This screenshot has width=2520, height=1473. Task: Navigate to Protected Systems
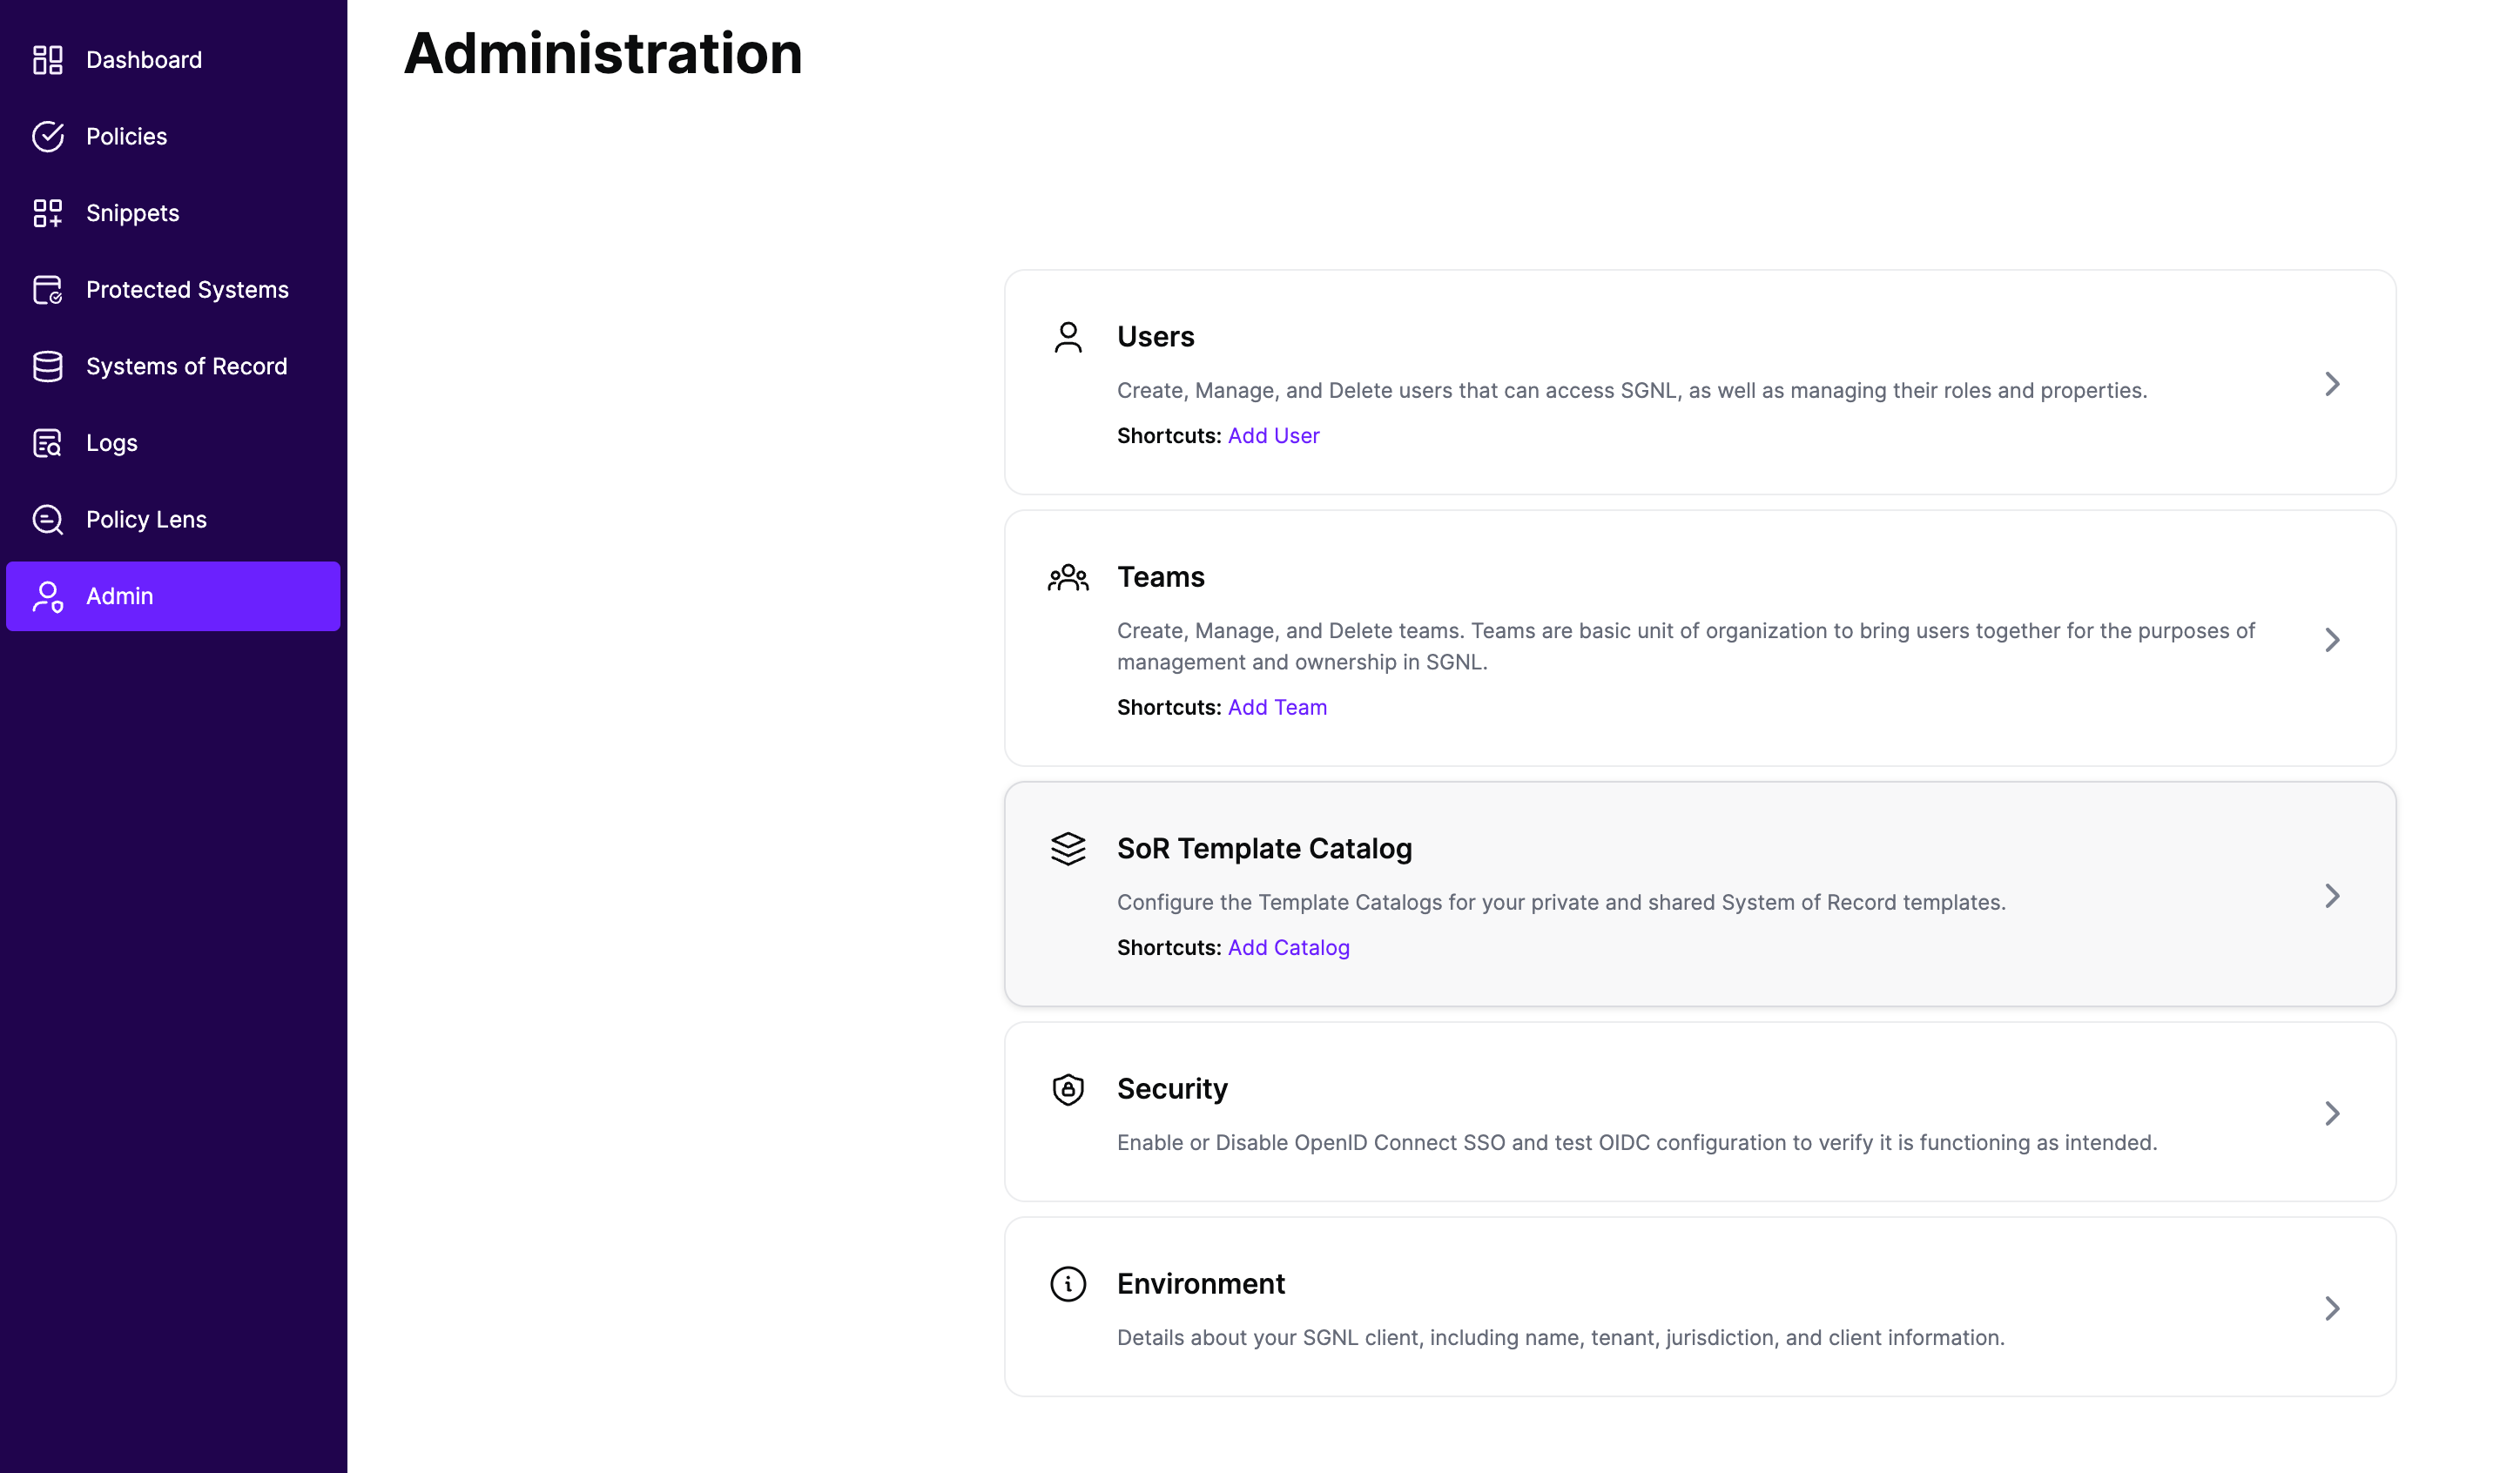173,290
